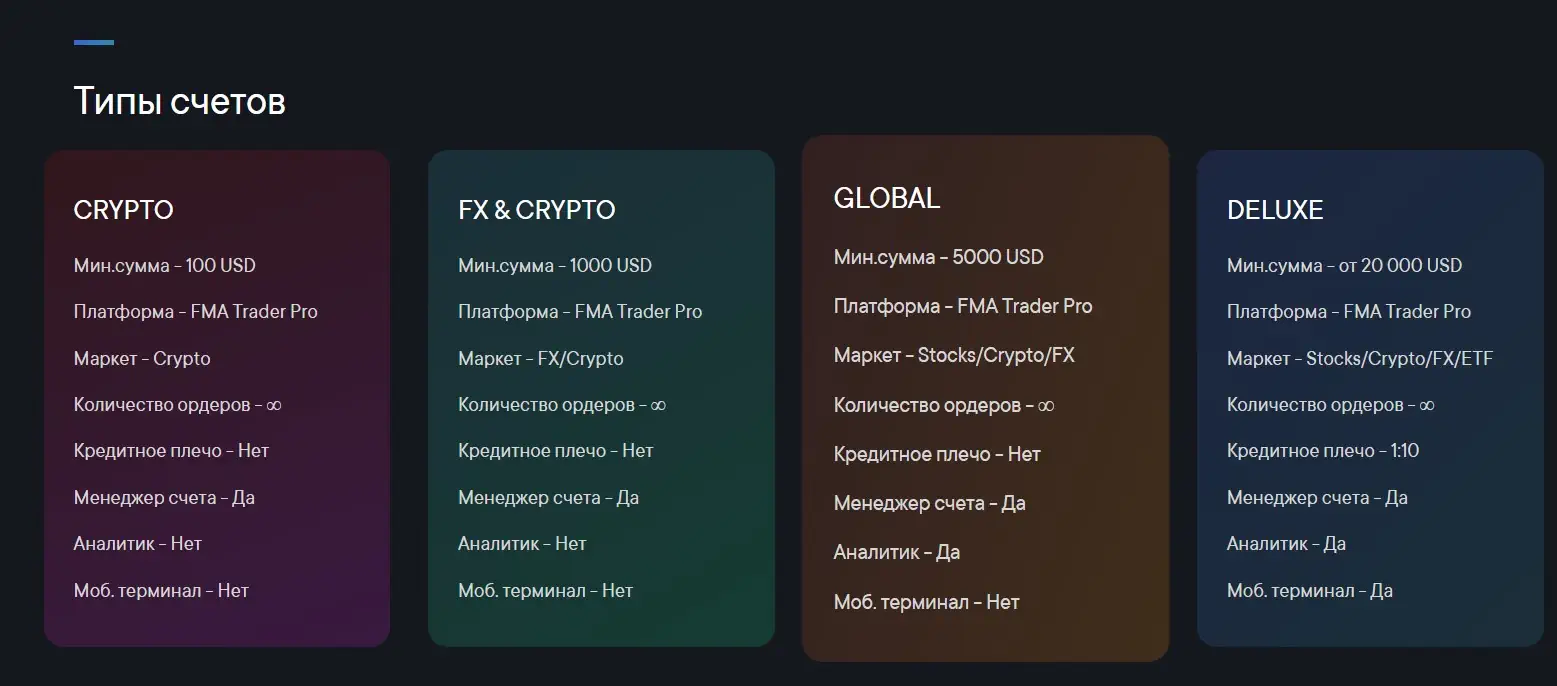The height and width of the screenshot is (686, 1557).
Task: Click Маркет – Stocks/Crypto/FX in GLOBAL card
Action: 954,355
